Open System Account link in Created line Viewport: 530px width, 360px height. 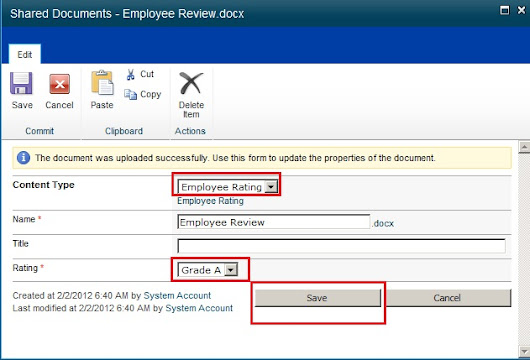[177, 296]
